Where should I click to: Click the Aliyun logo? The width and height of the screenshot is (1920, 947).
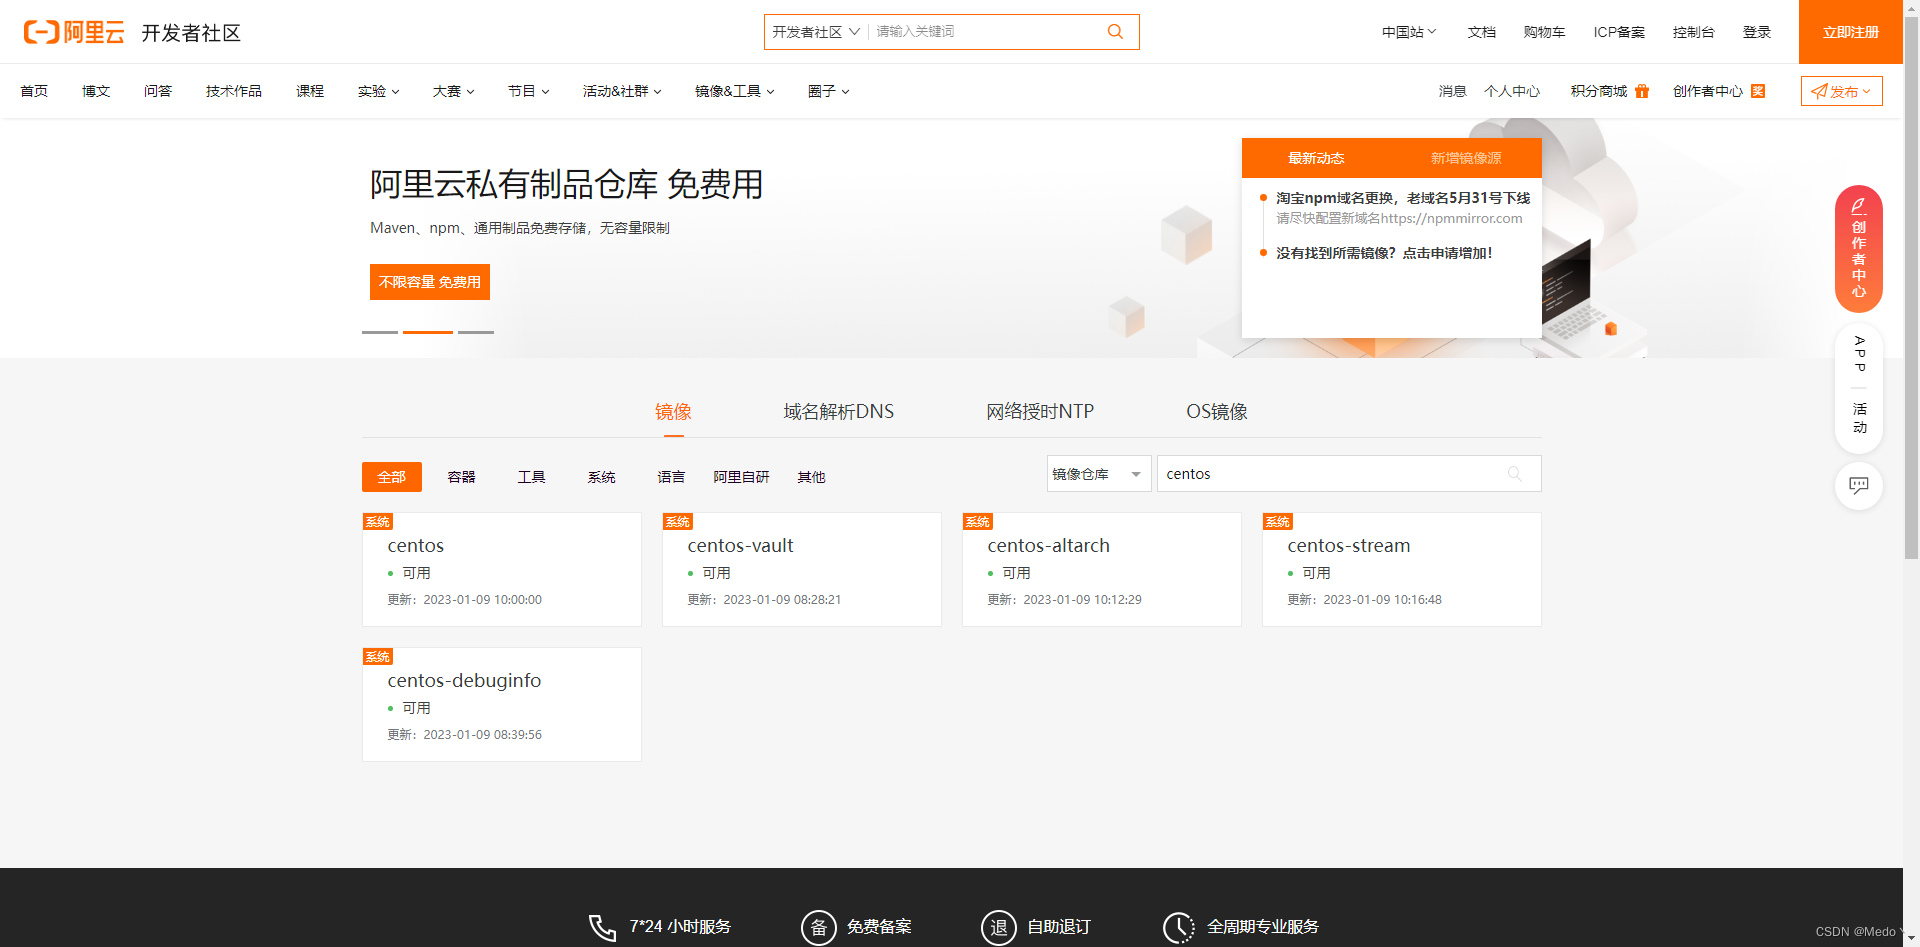(x=74, y=32)
